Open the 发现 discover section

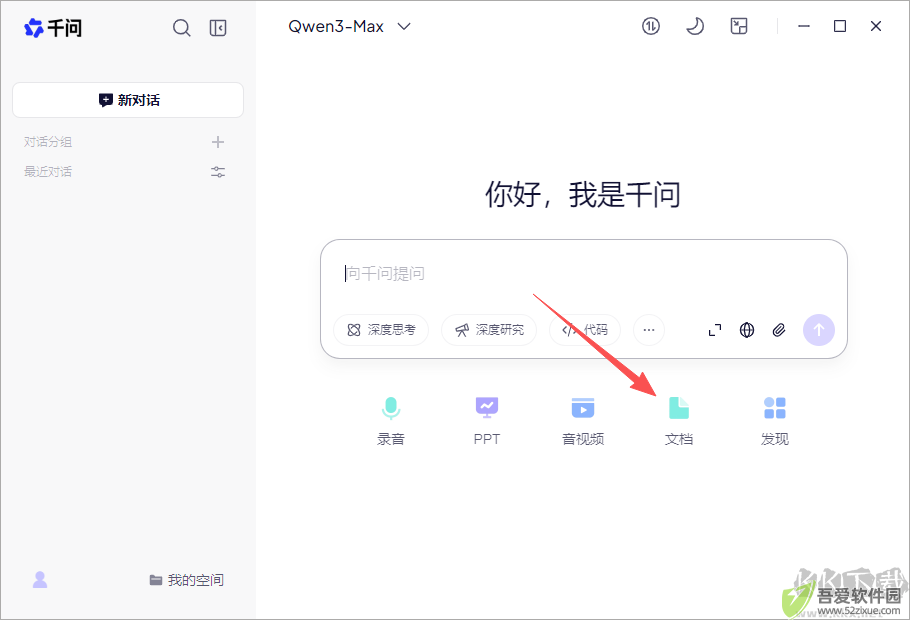pyautogui.click(x=775, y=421)
